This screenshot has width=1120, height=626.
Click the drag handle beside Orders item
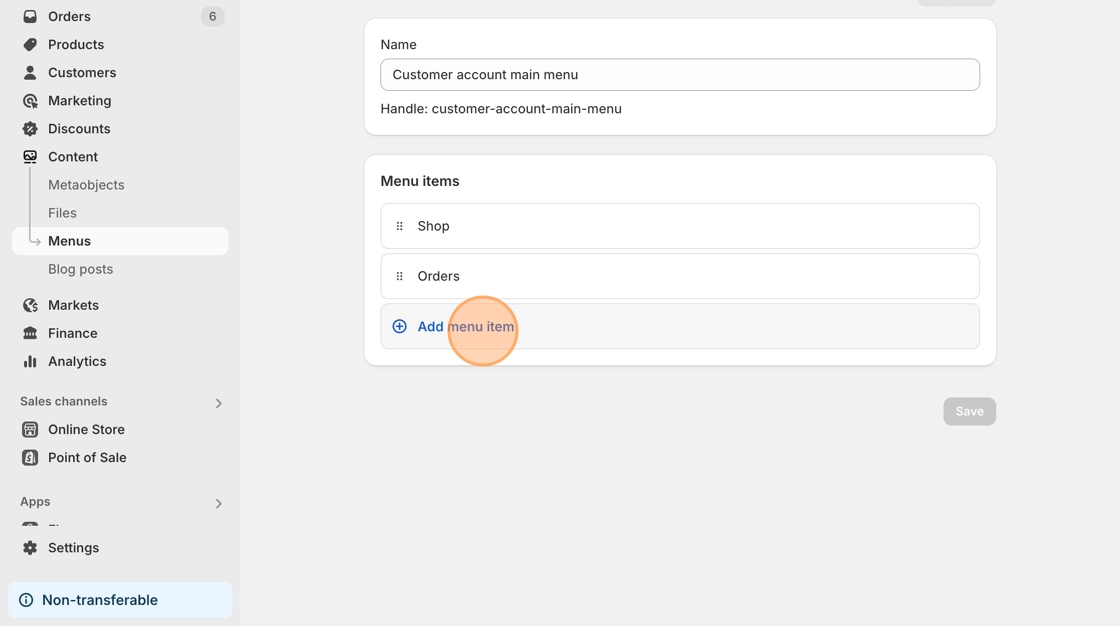[399, 276]
